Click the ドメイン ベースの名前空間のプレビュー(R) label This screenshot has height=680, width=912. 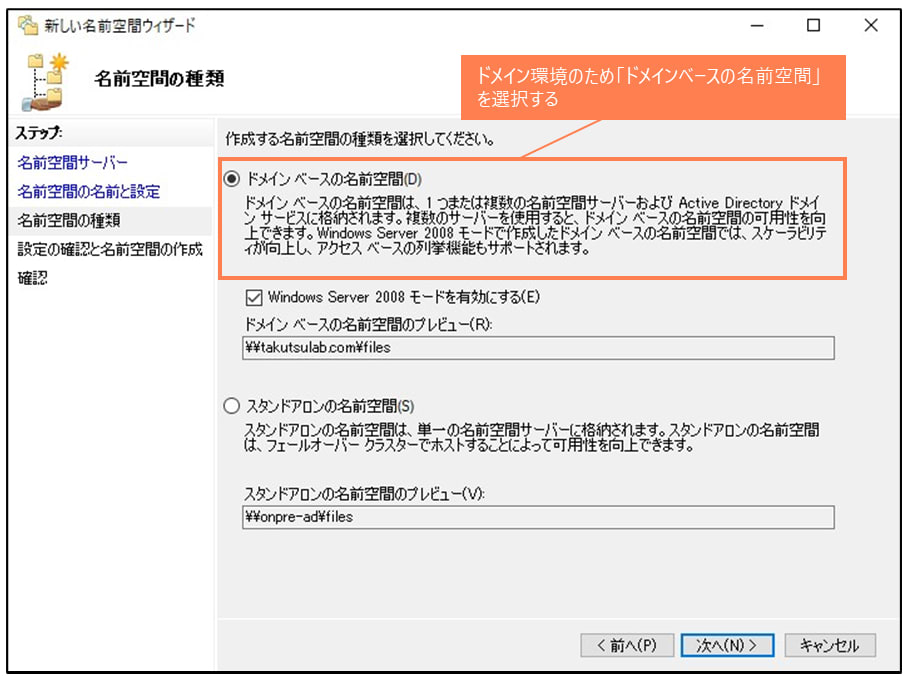click(x=368, y=324)
